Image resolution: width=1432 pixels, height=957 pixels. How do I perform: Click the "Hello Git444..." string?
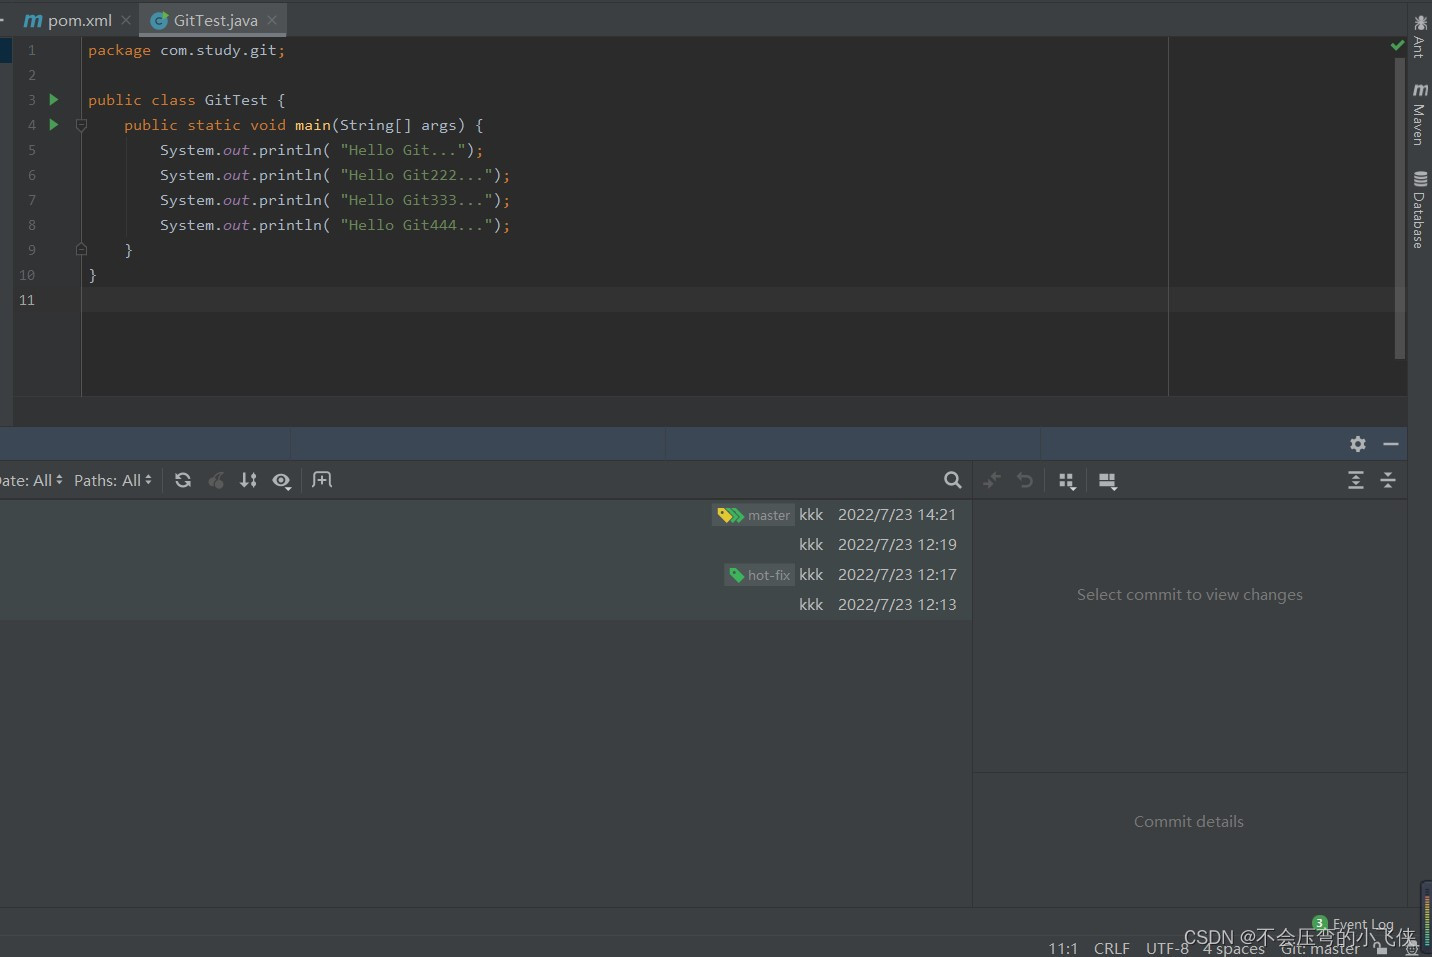416,225
